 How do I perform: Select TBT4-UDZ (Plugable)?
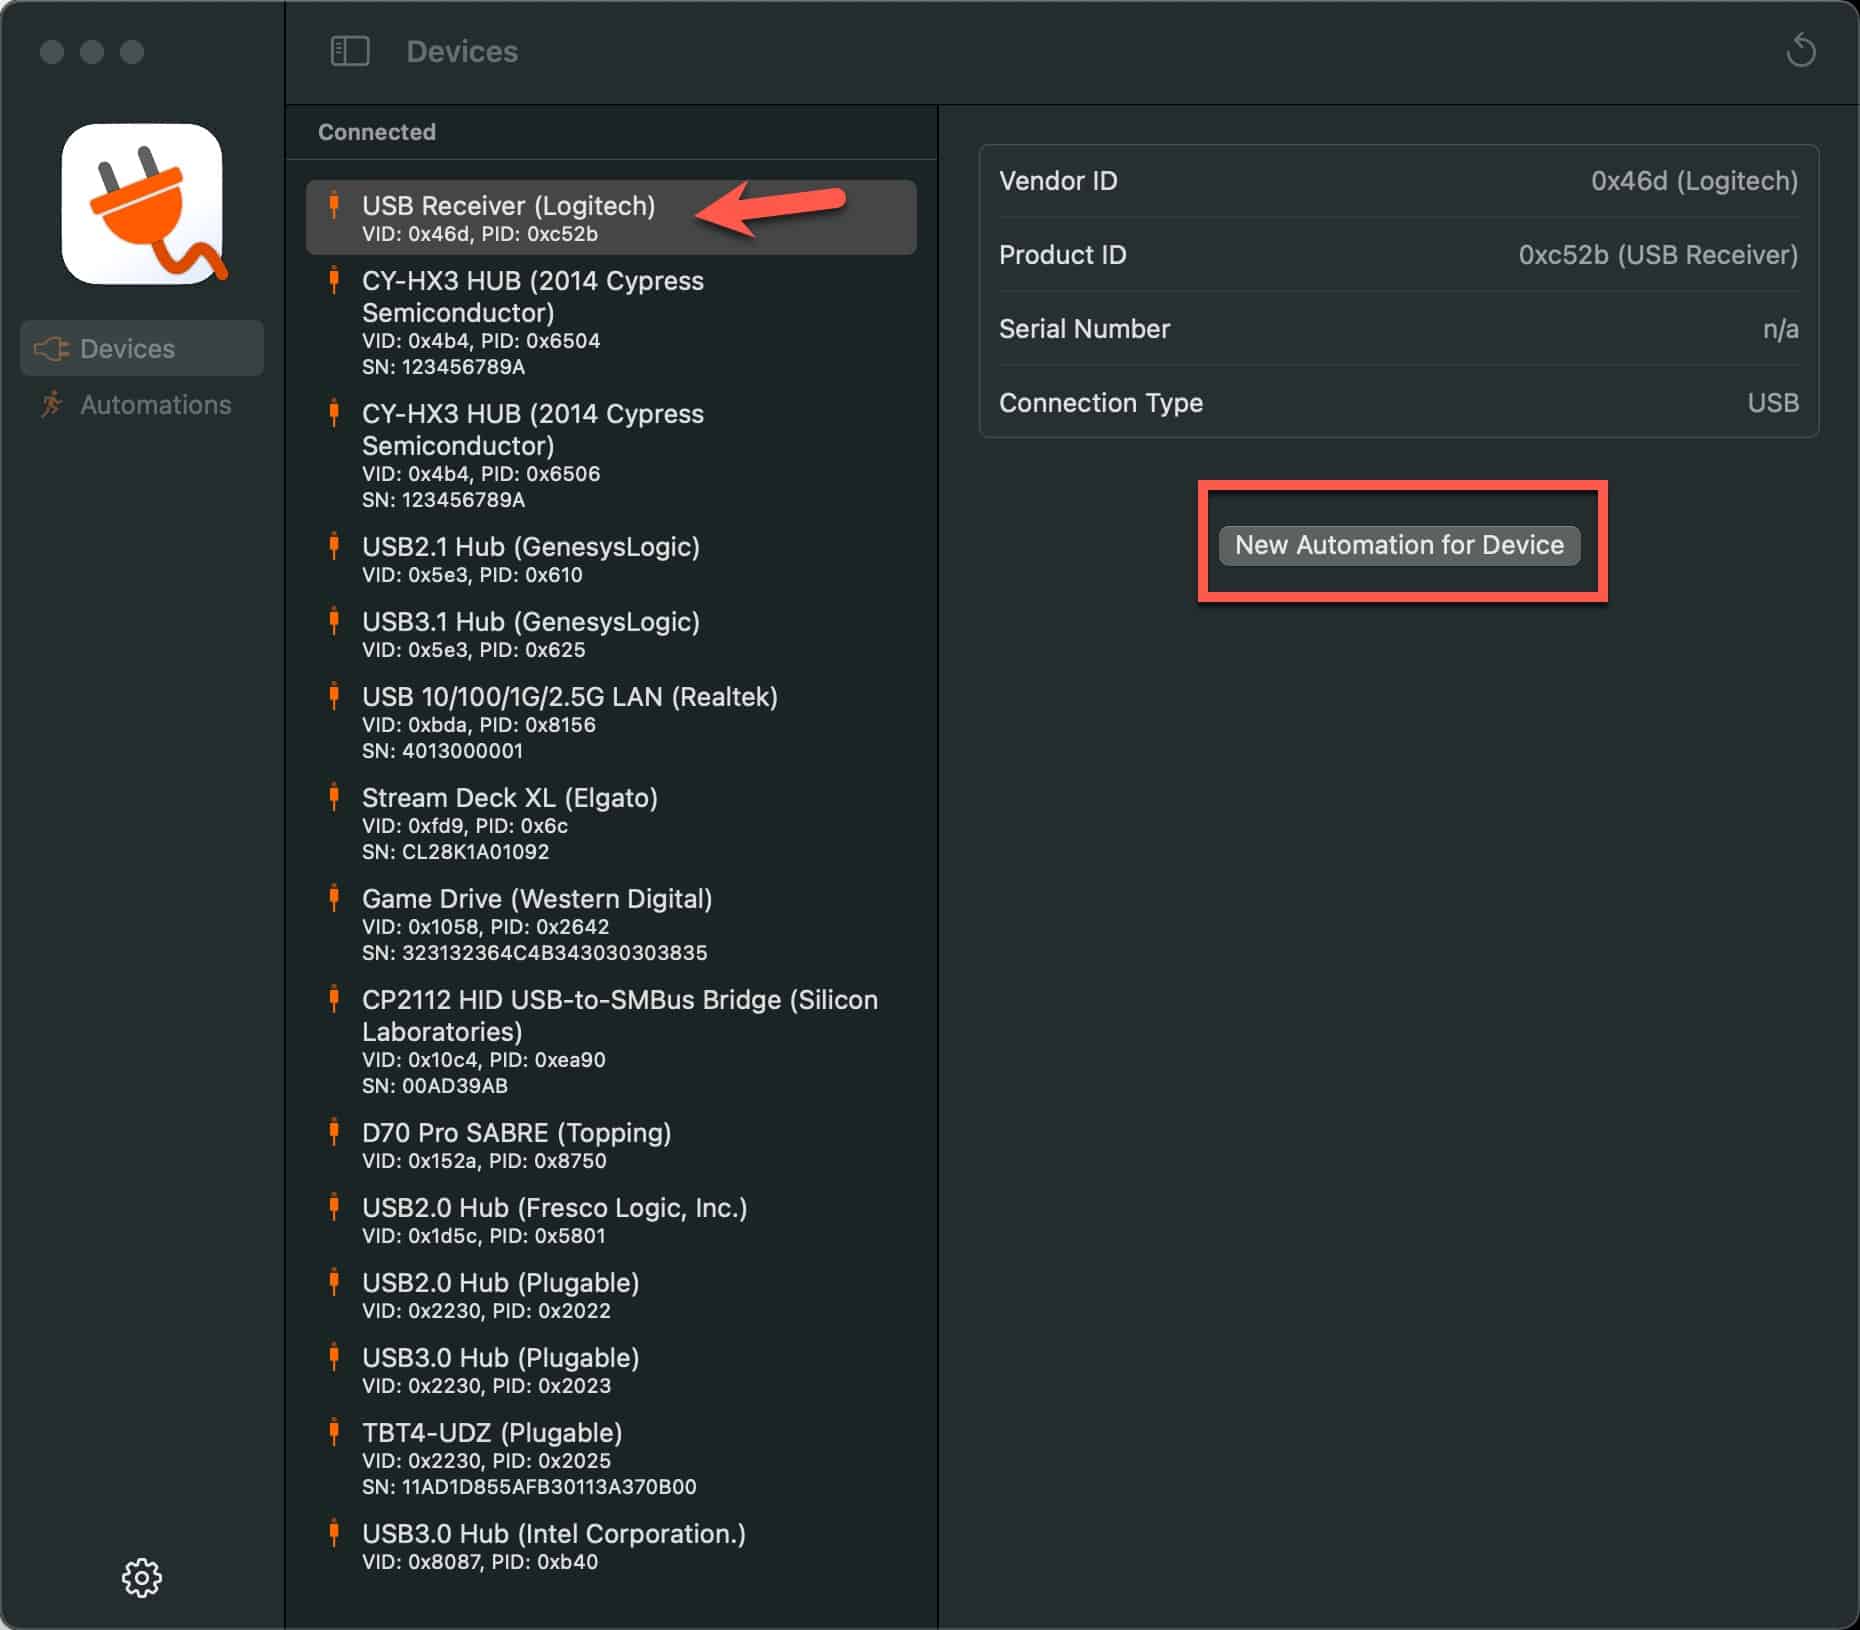[x=611, y=1458]
